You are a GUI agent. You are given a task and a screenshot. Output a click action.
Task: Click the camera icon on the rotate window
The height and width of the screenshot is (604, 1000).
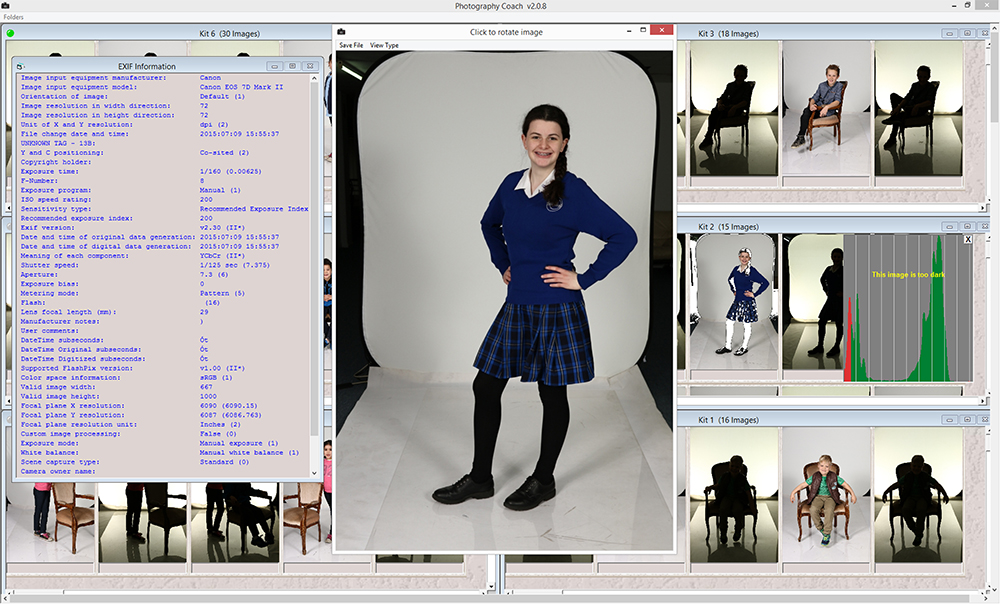[340, 30]
